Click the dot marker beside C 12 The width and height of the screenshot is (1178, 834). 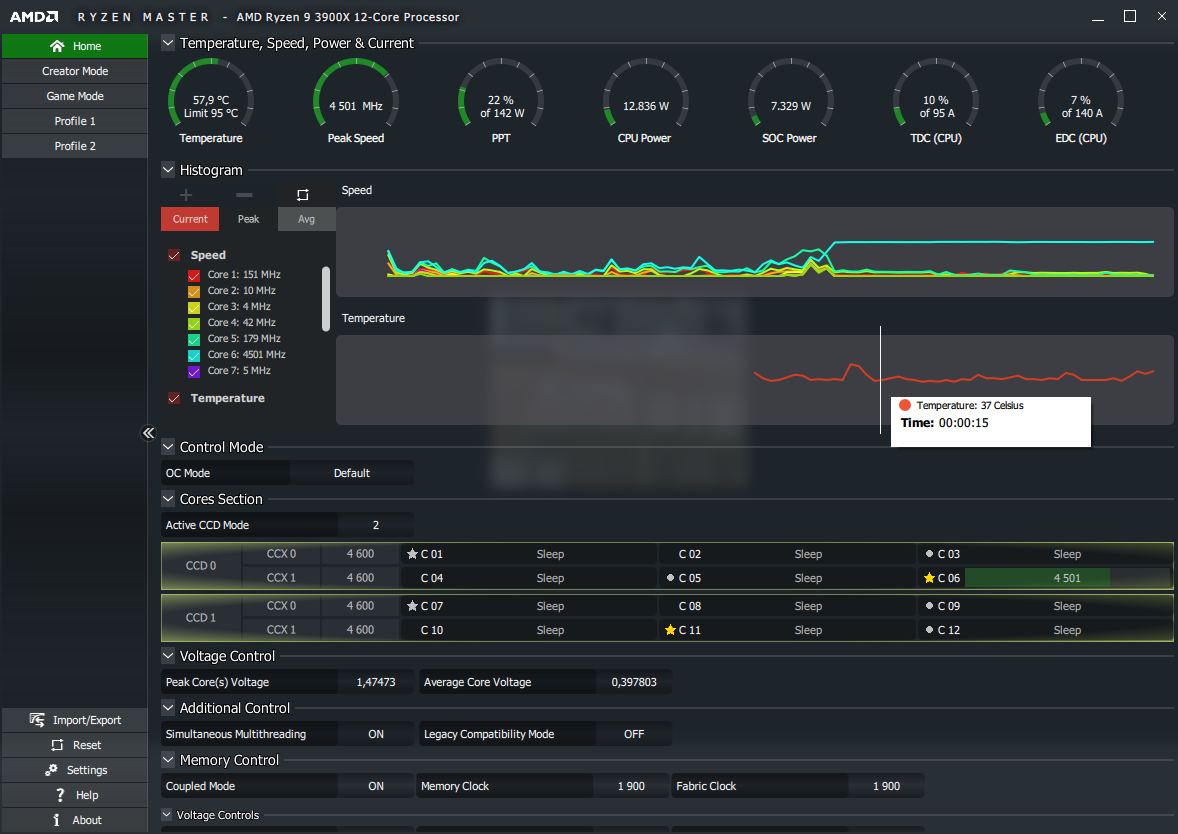tap(929, 630)
